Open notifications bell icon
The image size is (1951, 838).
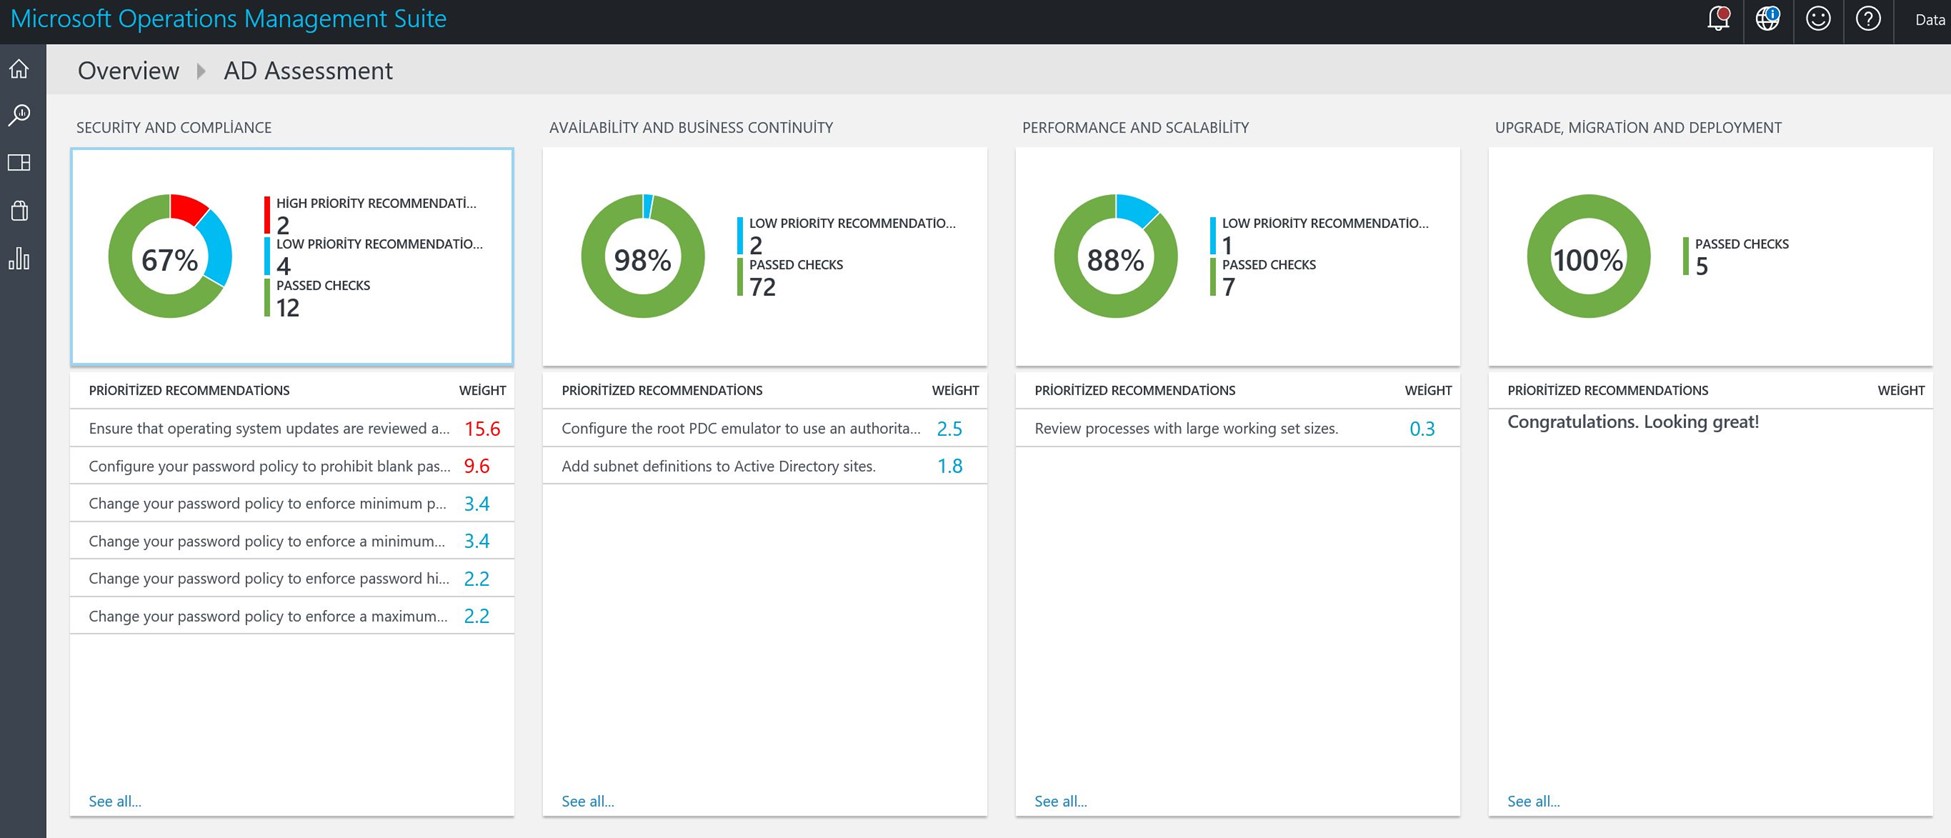(x=1718, y=19)
